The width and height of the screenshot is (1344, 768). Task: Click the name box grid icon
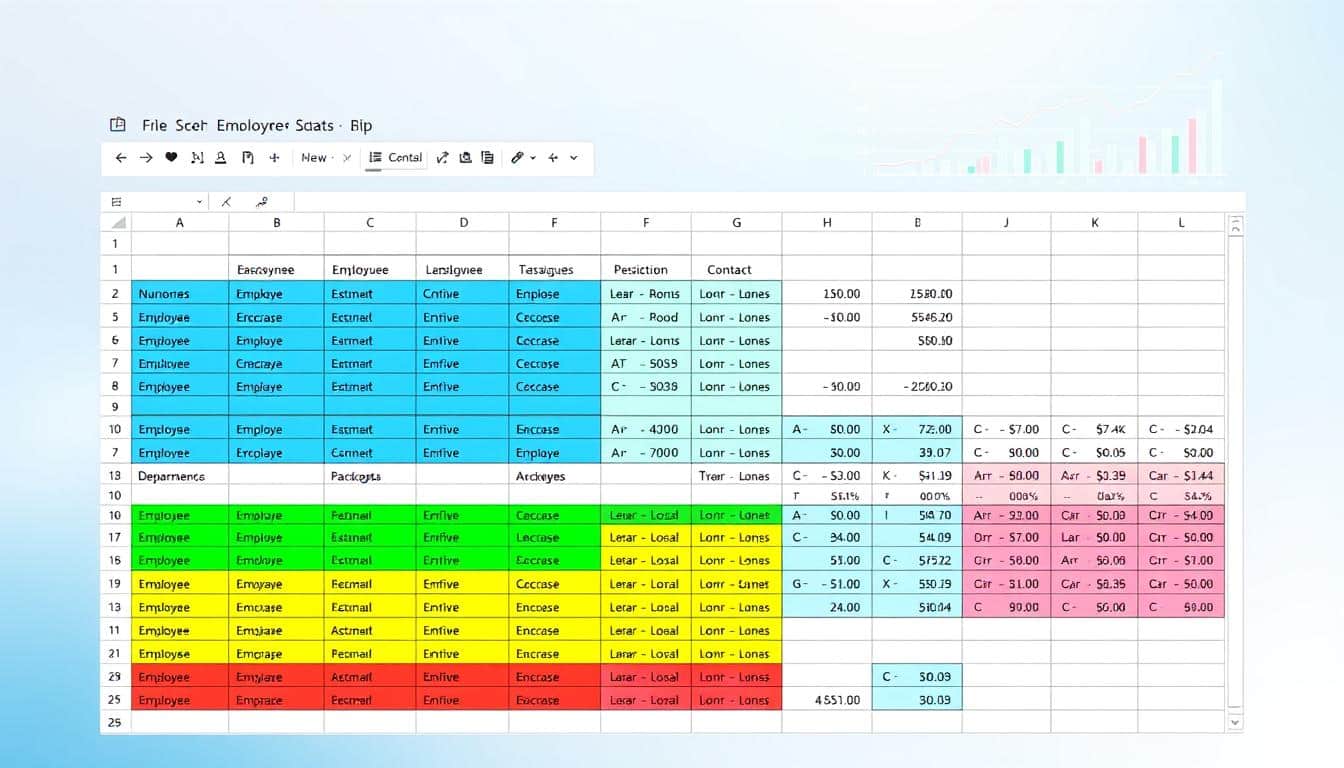[x=116, y=202]
